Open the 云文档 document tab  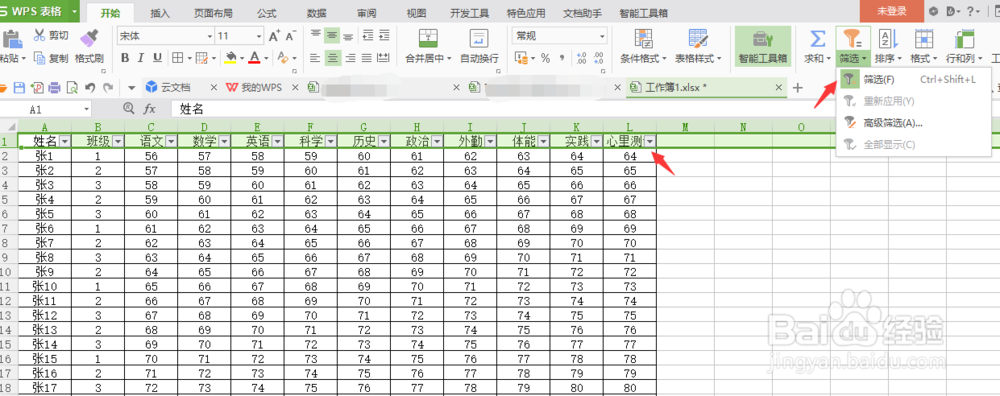pyautogui.click(x=174, y=87)
